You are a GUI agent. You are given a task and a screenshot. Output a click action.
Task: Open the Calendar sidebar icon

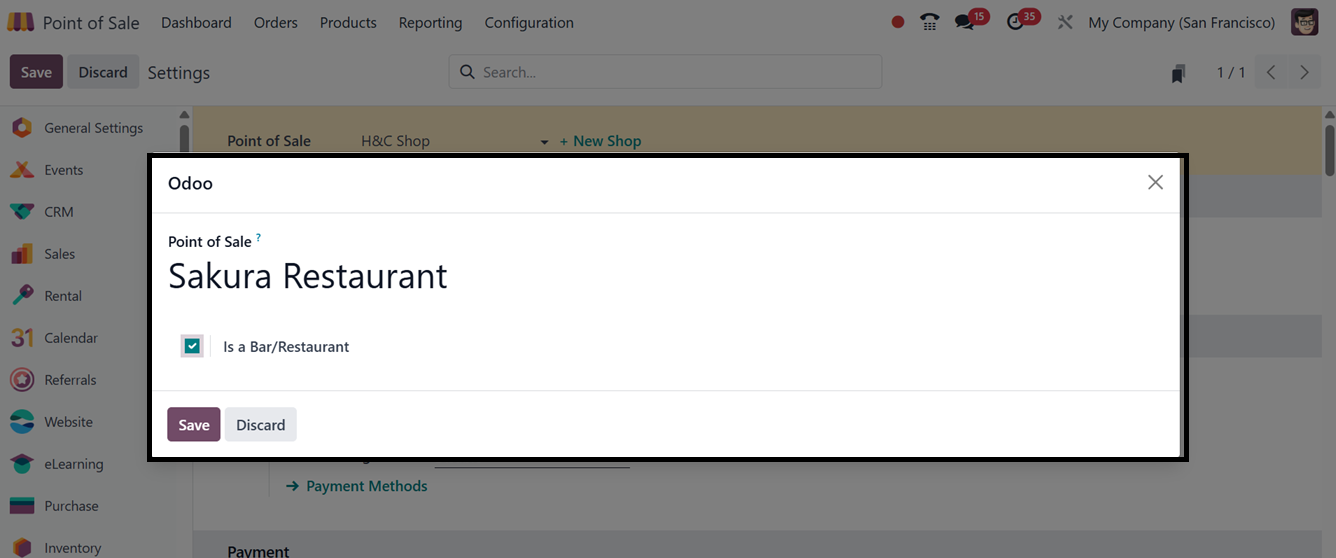[22, 338]
